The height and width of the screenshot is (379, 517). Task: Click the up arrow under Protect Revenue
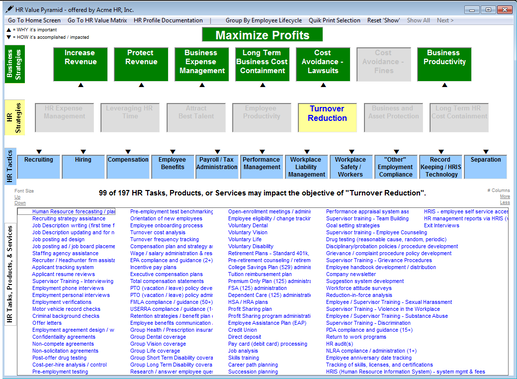tap(141, 85)
